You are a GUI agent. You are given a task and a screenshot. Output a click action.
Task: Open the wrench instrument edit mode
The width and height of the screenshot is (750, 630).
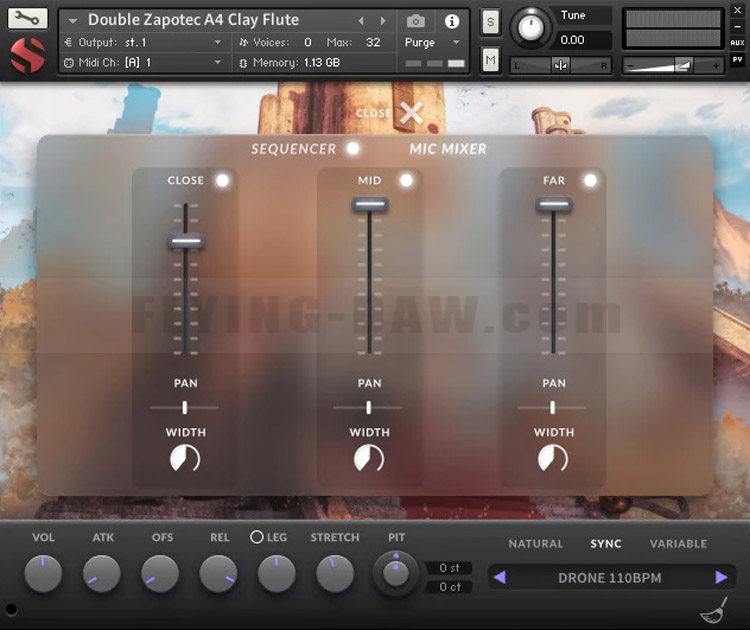click(x=27, y=18)
